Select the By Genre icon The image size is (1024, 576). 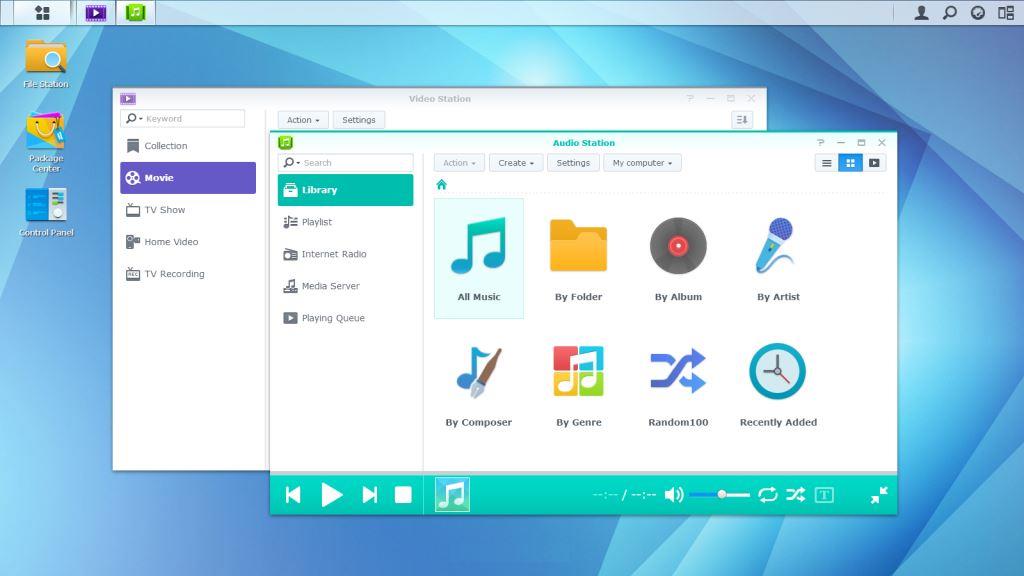(x=578, y=371)
